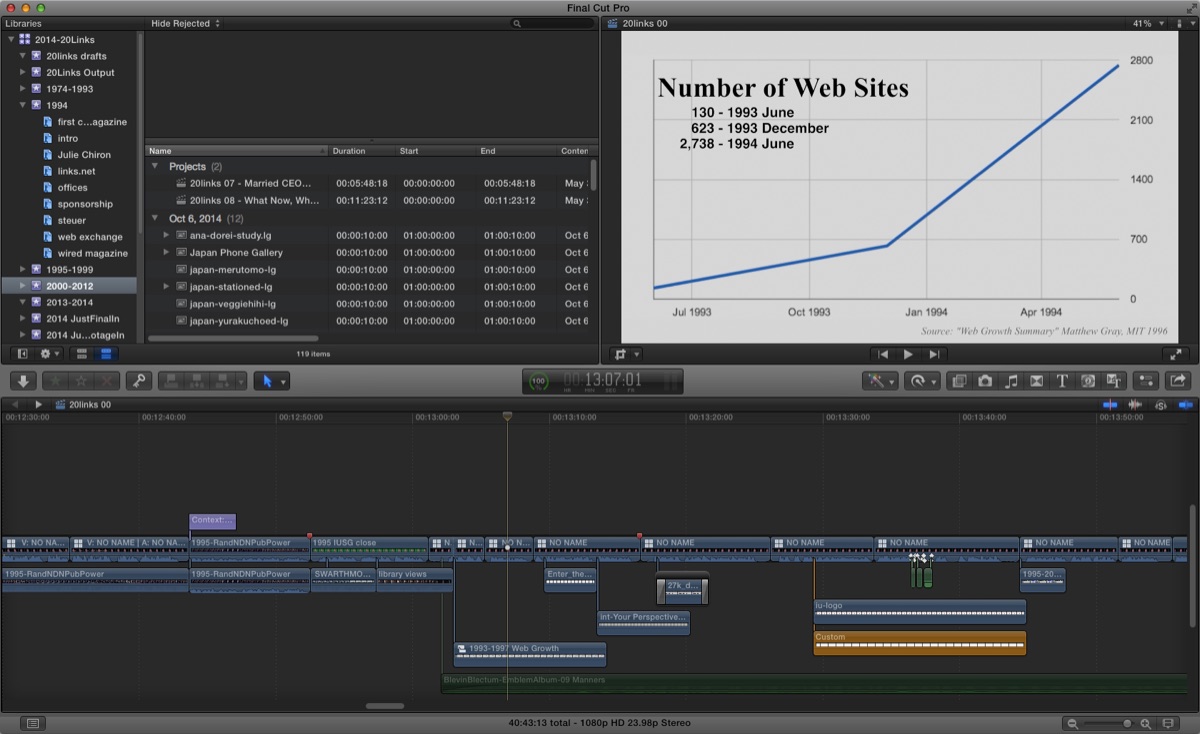Select the orange Custom clip in timeline

(x=920, y=643)
